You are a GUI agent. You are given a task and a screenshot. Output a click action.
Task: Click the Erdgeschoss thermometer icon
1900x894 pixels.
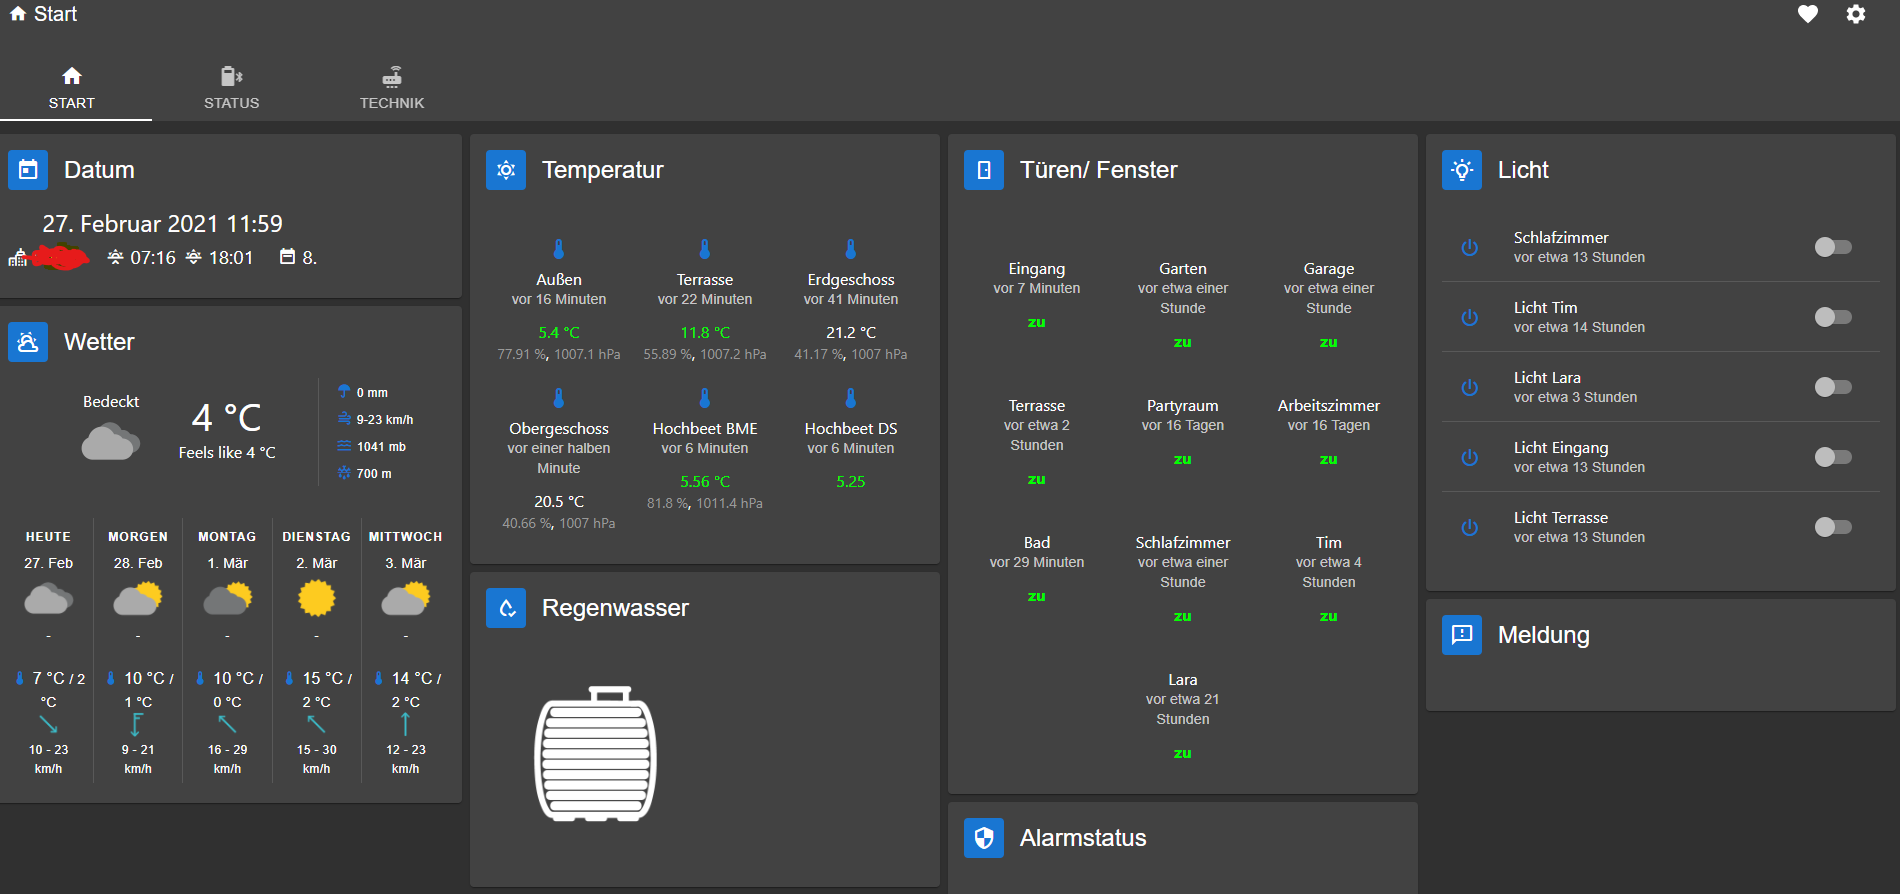(x=851, y=249)
